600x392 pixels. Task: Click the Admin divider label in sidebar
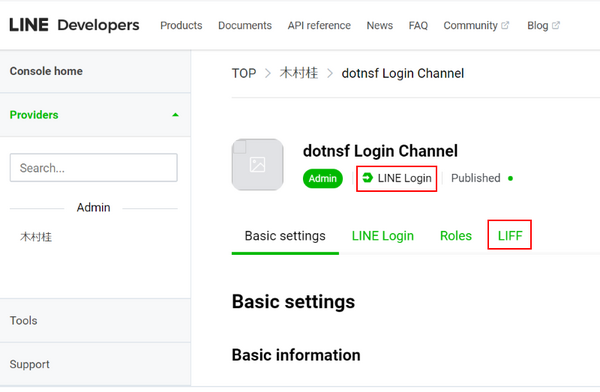[93, 207]
